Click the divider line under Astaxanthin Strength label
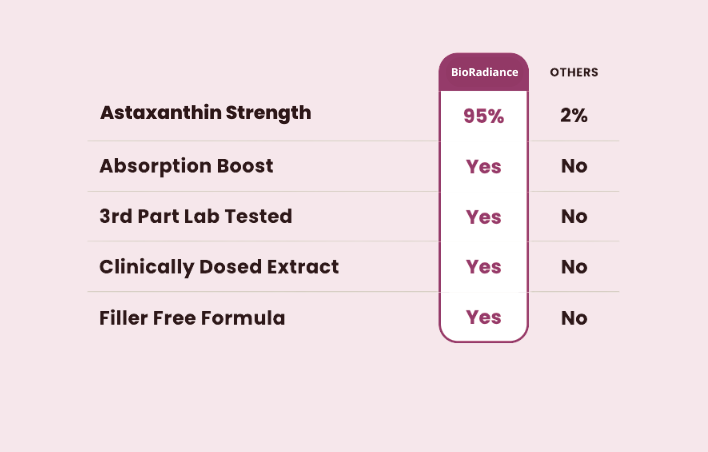The image size is (708, 452). click(x=260, y=141)
